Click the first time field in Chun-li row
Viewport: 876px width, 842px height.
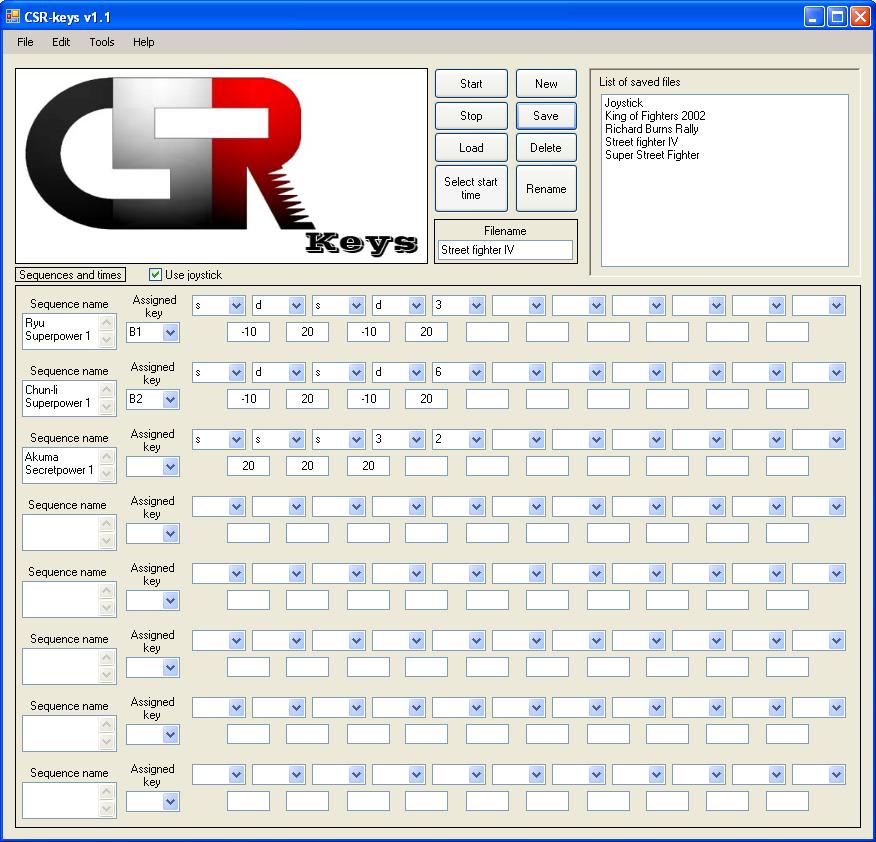[x=248, y=399]
